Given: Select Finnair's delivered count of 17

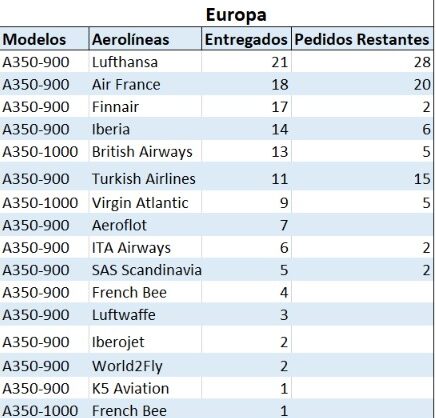Looking at the screenshot, I should tap(246, 107).
